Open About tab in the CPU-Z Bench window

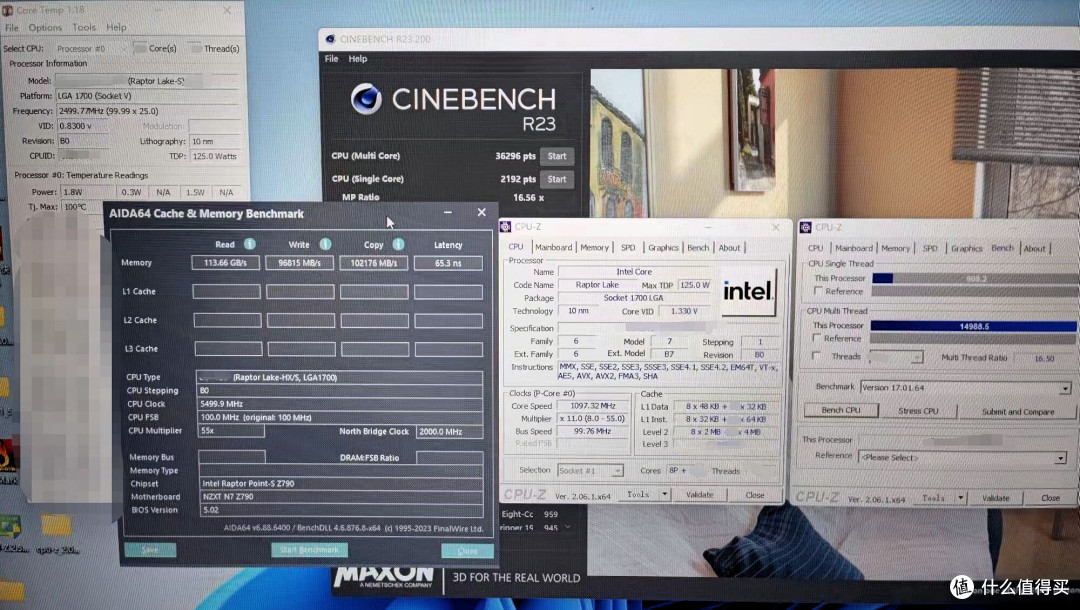point(1034,249)
